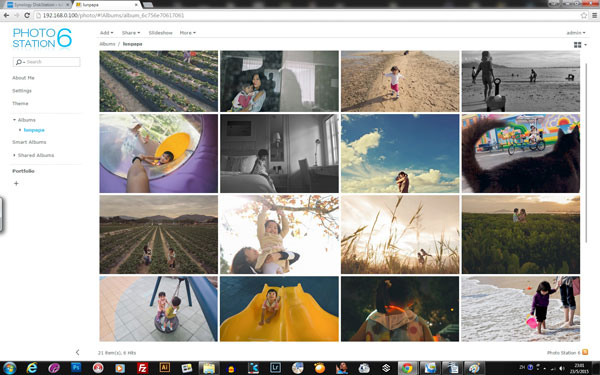
Task: Start the Slideshow
Action: [x=160, y=33]
